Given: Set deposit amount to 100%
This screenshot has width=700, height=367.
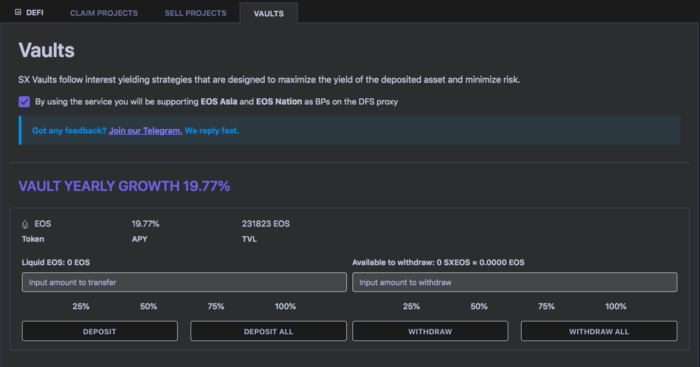Looking at the screenshot, I should point(285,306).
